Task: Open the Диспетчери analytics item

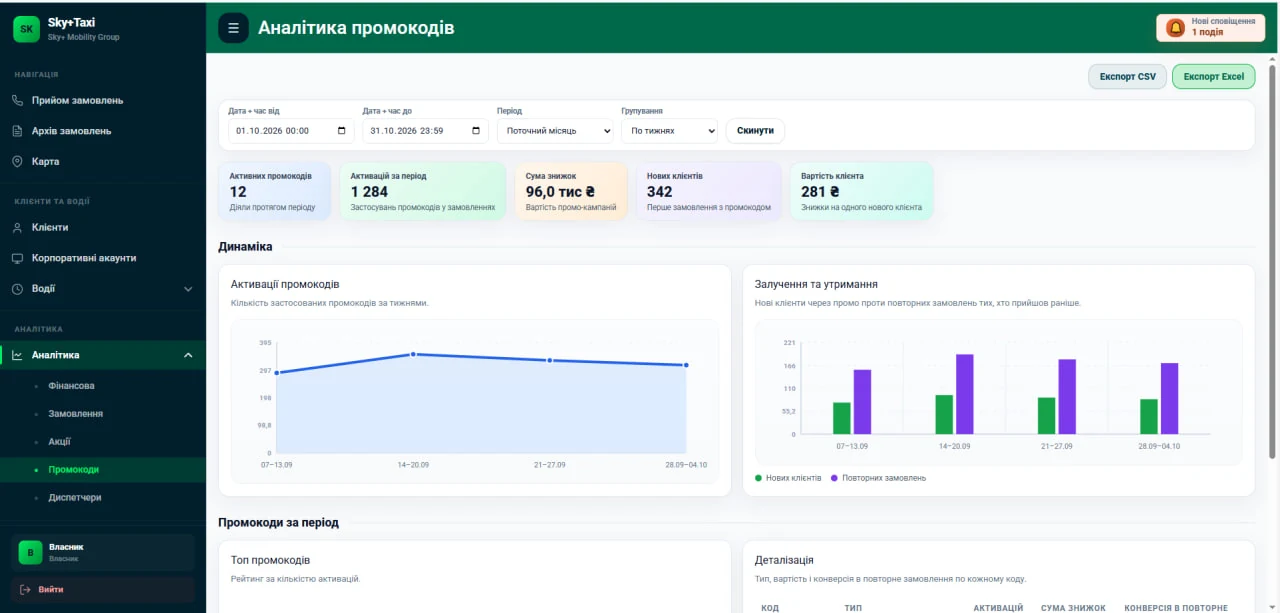Action: (74, 498)
